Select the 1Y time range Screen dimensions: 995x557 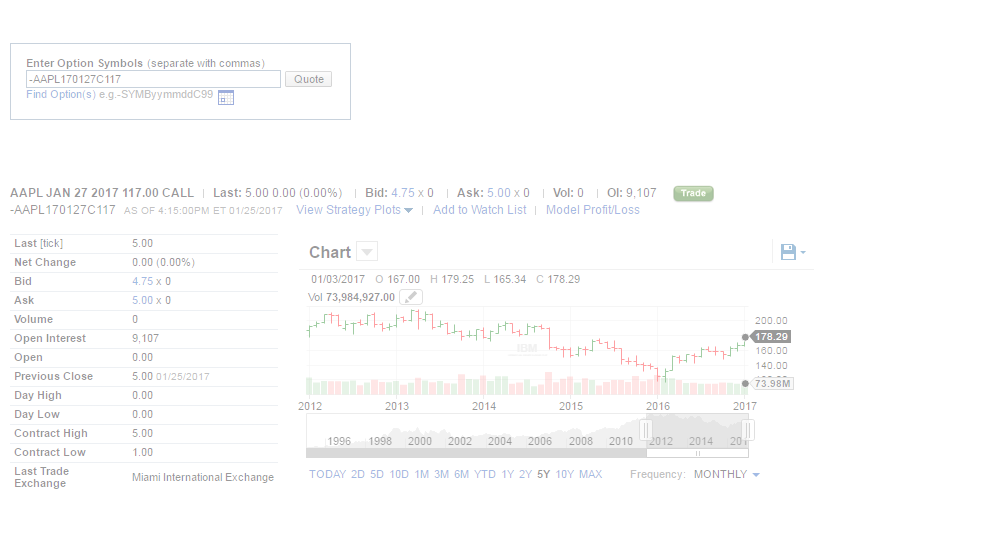tap(508, 474)
